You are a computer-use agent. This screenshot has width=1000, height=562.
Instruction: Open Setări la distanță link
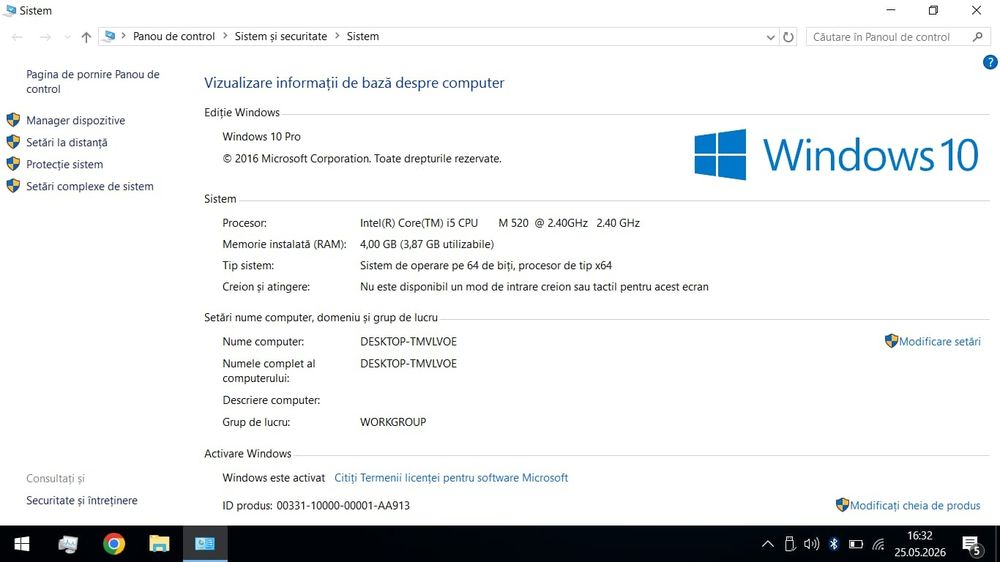click(x=66, y=142)
